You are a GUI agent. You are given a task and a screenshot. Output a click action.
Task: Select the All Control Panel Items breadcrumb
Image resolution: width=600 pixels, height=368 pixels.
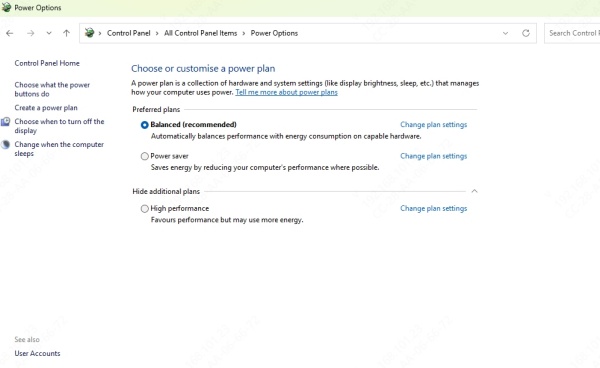tap(201, 33)
